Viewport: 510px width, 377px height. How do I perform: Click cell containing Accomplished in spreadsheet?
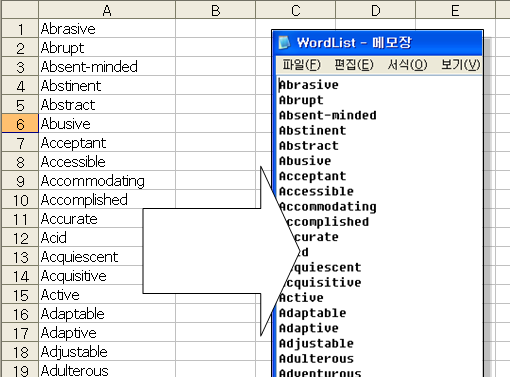click(x=107, y=199)
